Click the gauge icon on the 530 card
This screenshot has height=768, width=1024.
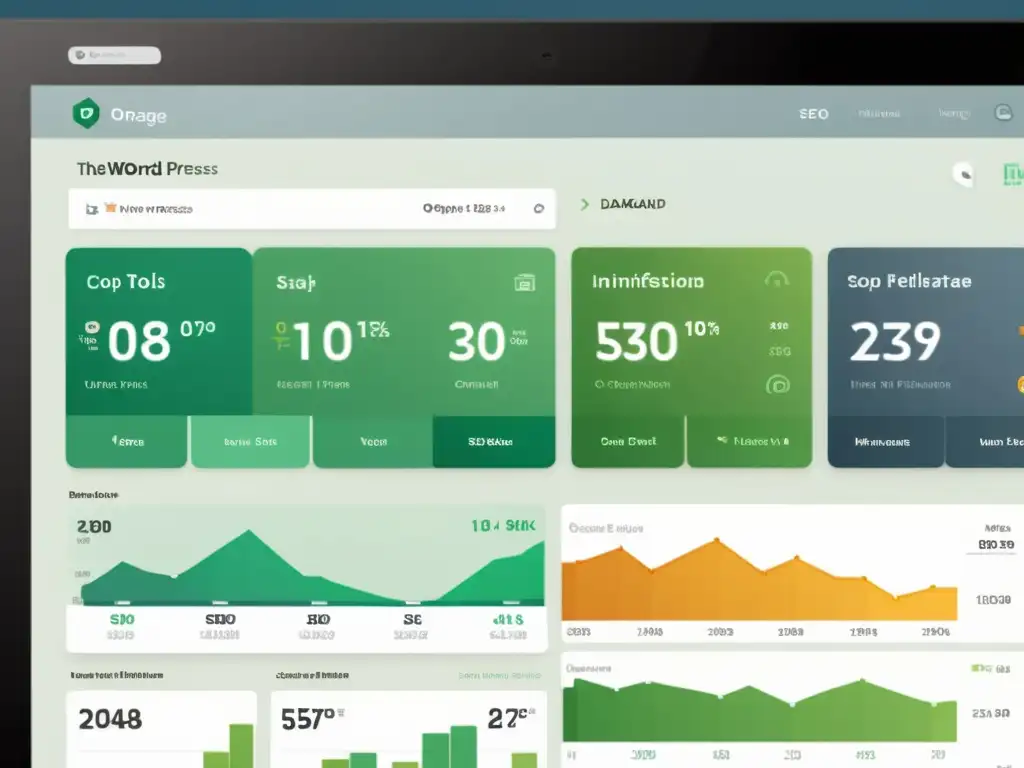(776, 281)
